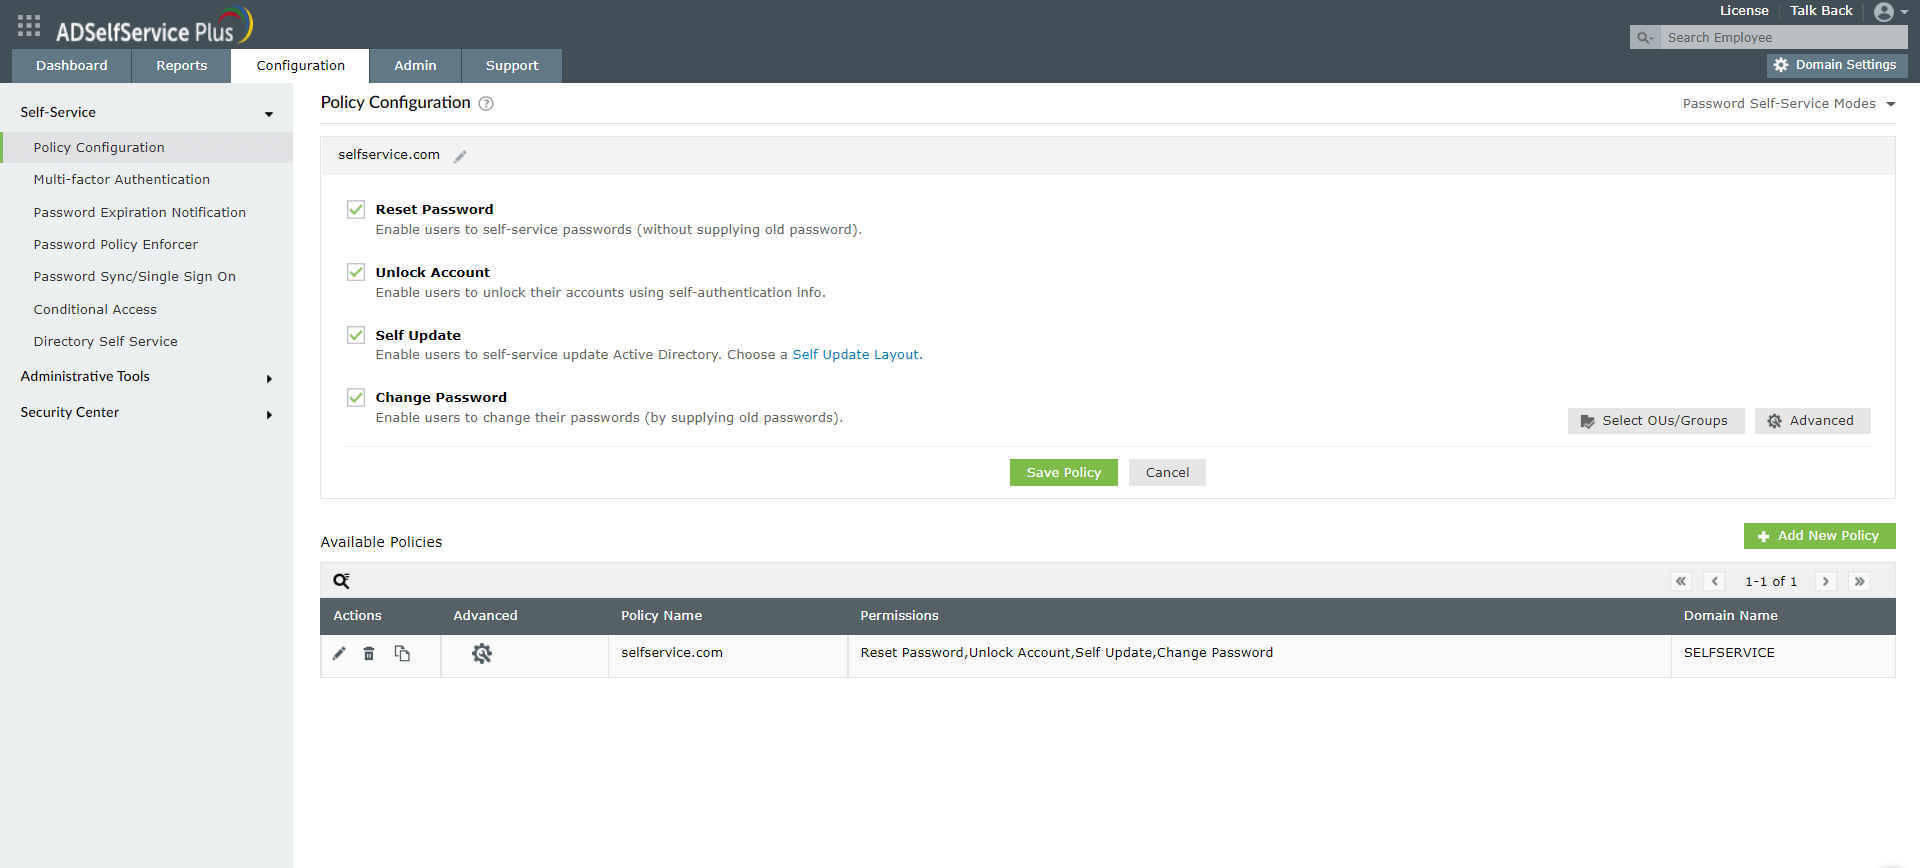Click the Save Policy button
The height and width of the screenshot is (868, 1920).
pyautogui.click(x=1063, y=473)
